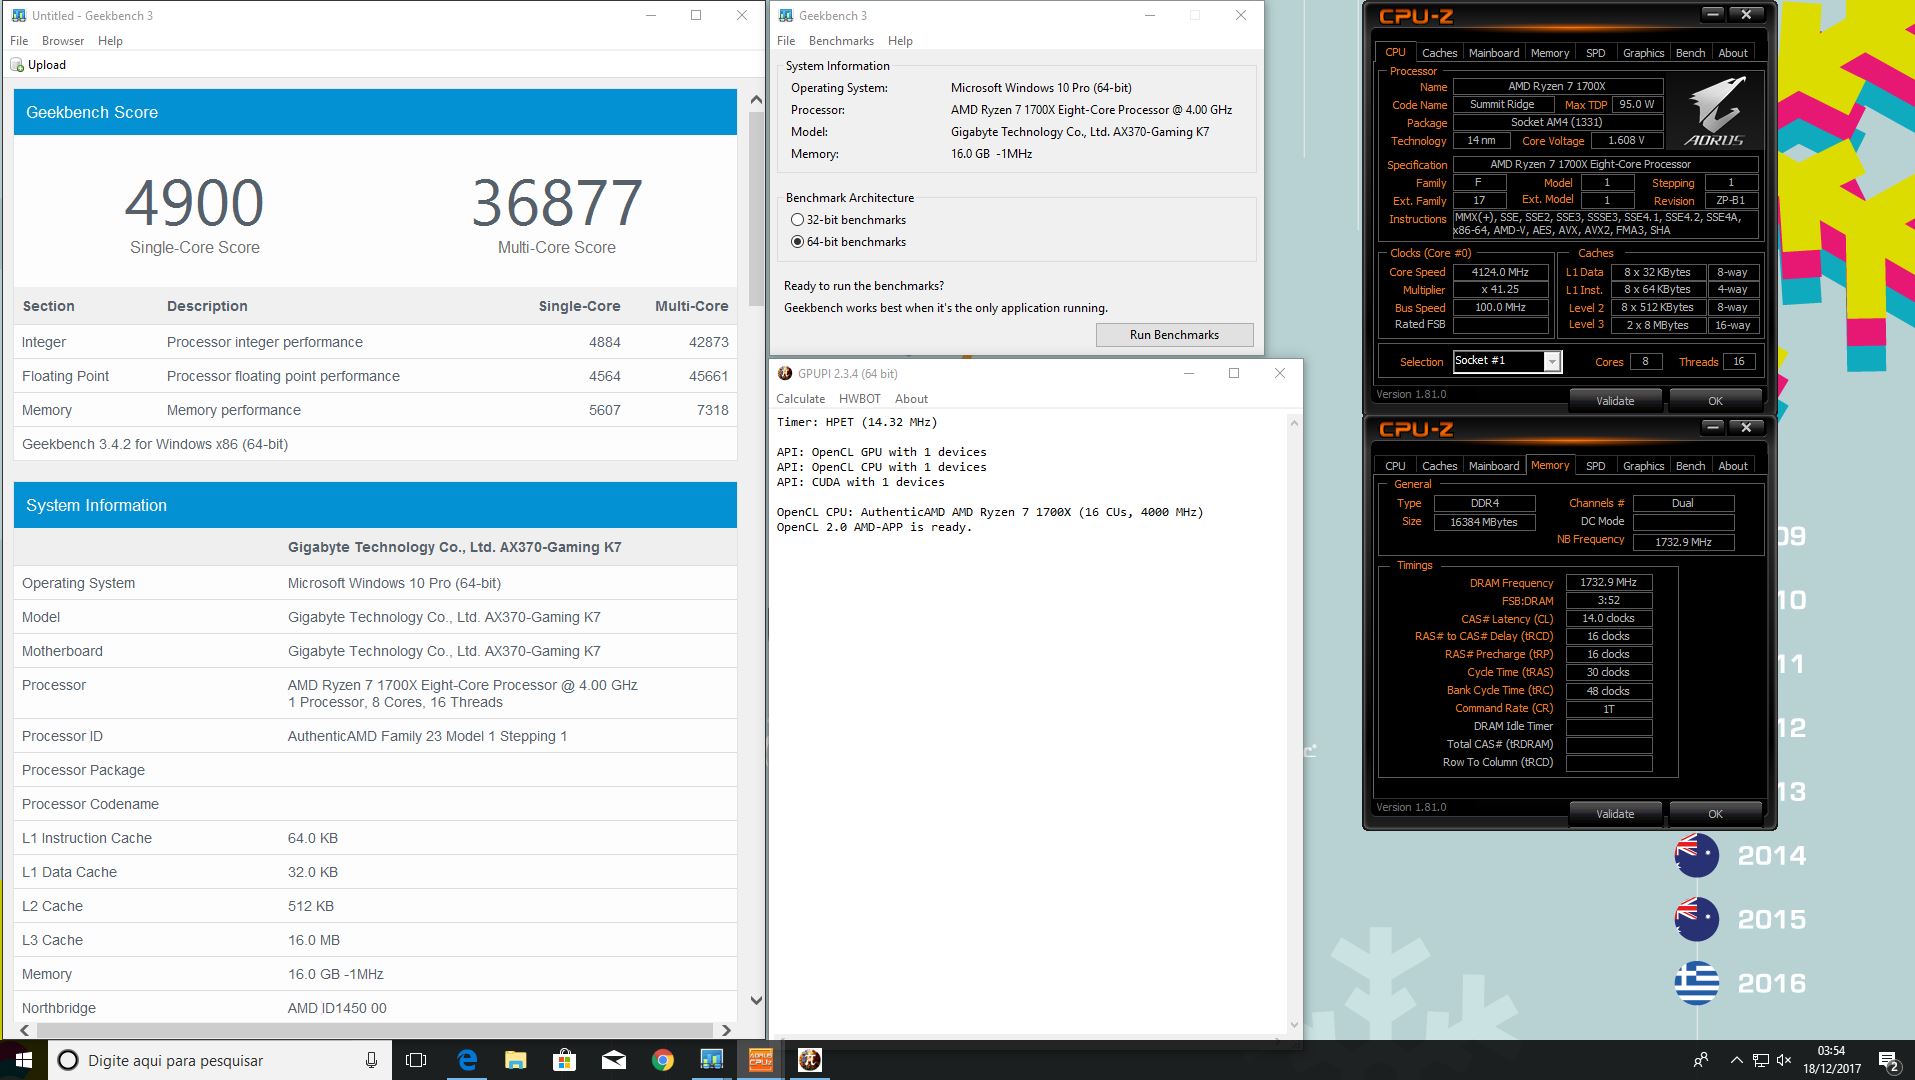Click OK in the top CPU-Z window
The height and width of the screenshot is (1080, 1915).
coord(1715,401)
